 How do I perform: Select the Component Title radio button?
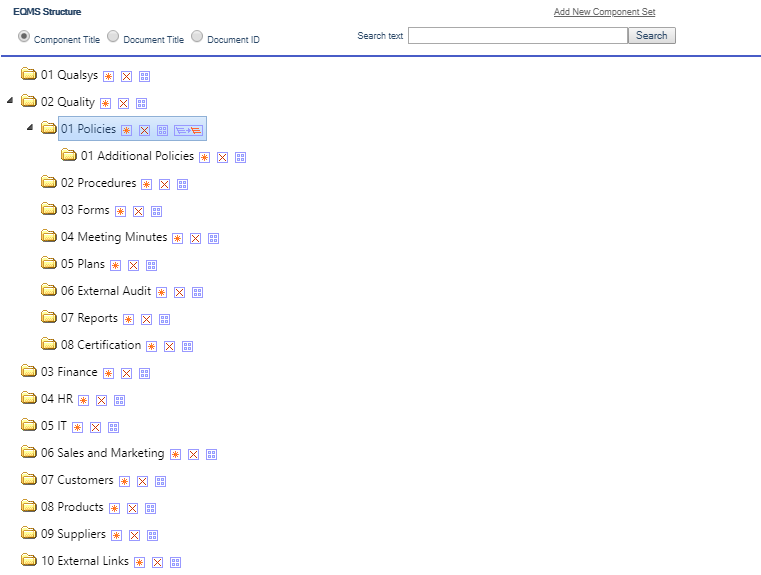[24, 36]
